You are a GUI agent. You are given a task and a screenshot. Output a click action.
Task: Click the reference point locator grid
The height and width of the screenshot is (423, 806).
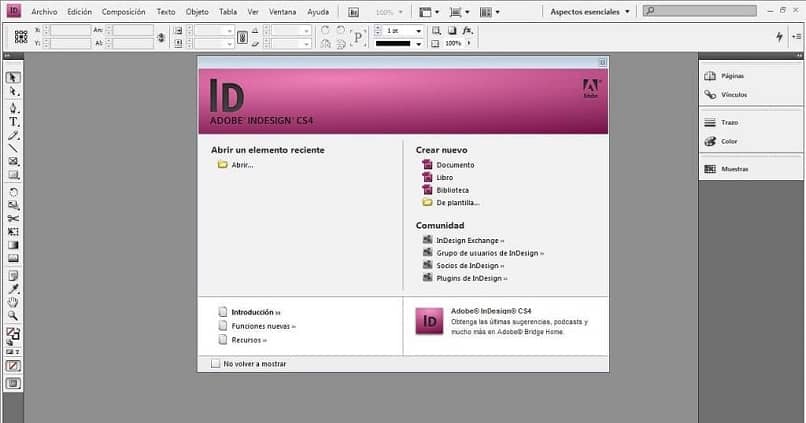pos(21,36)
